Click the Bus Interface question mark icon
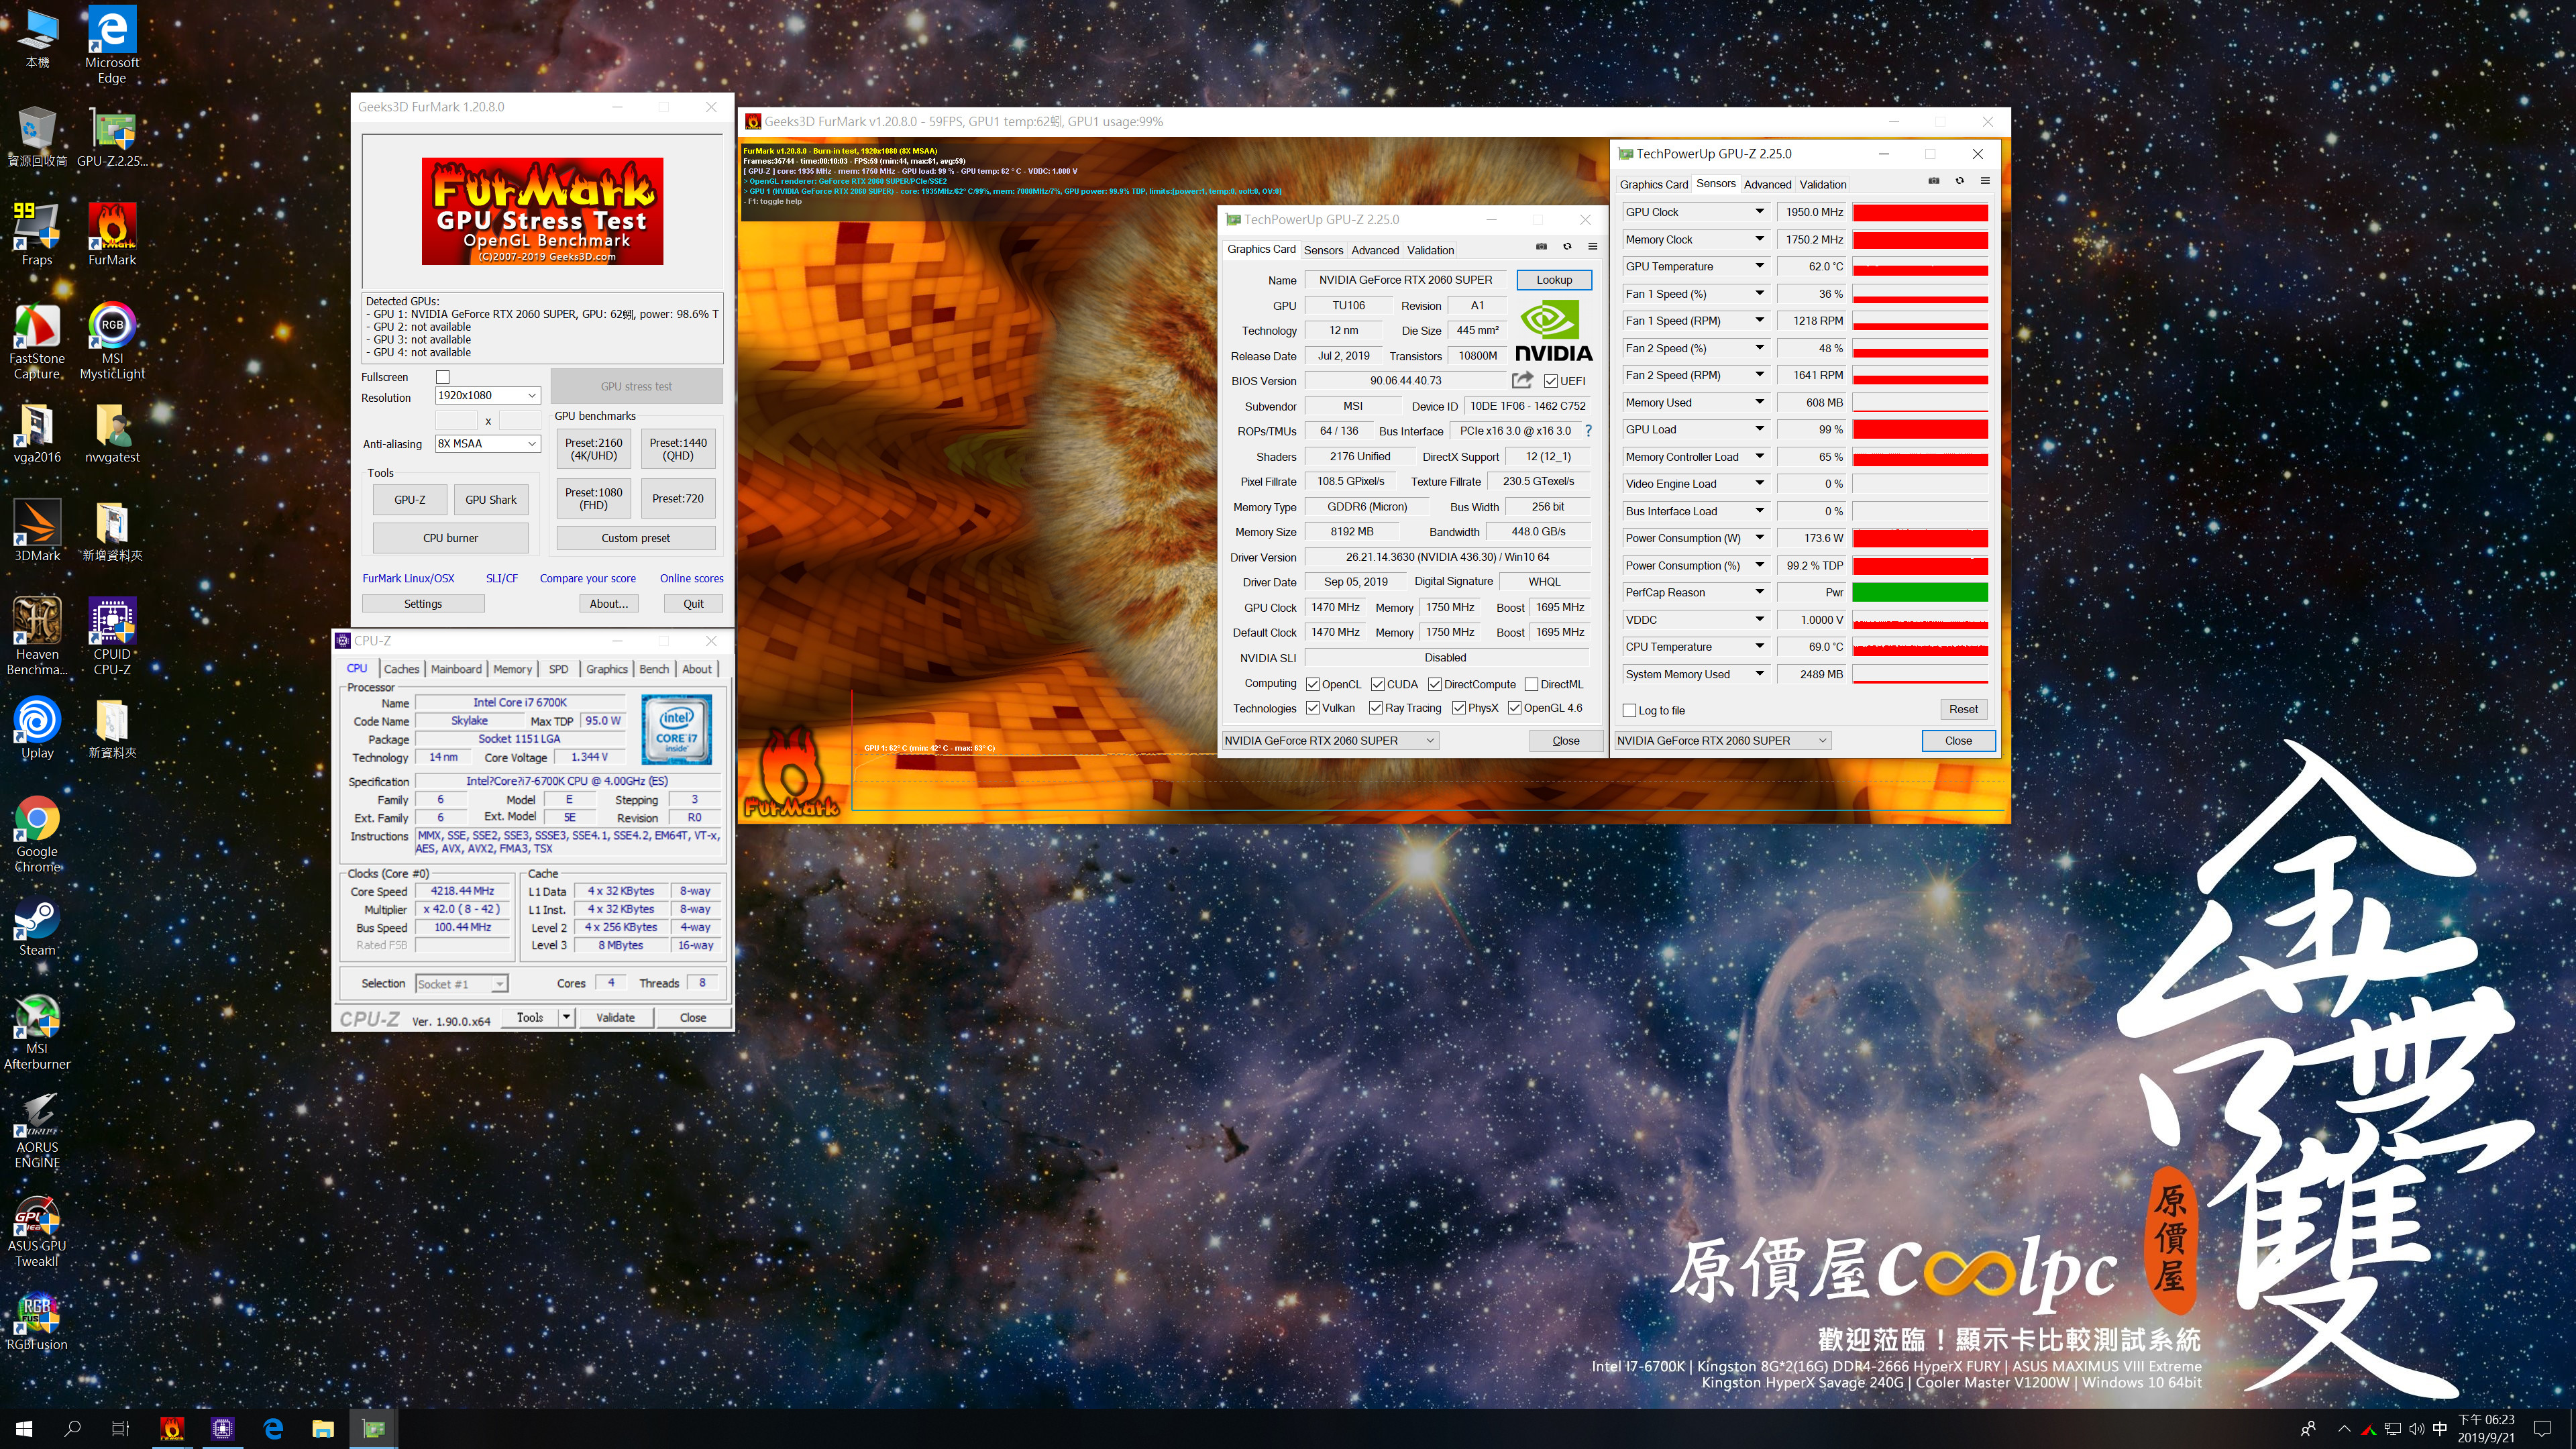 [1588, 431]
